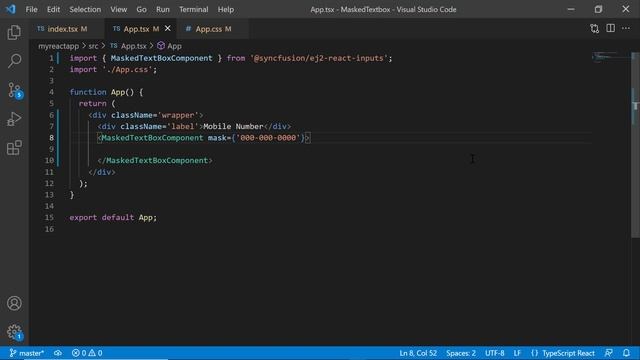Split the editor to the right
The height and width of the screenshot is (360, 640).
coord(610,29)
